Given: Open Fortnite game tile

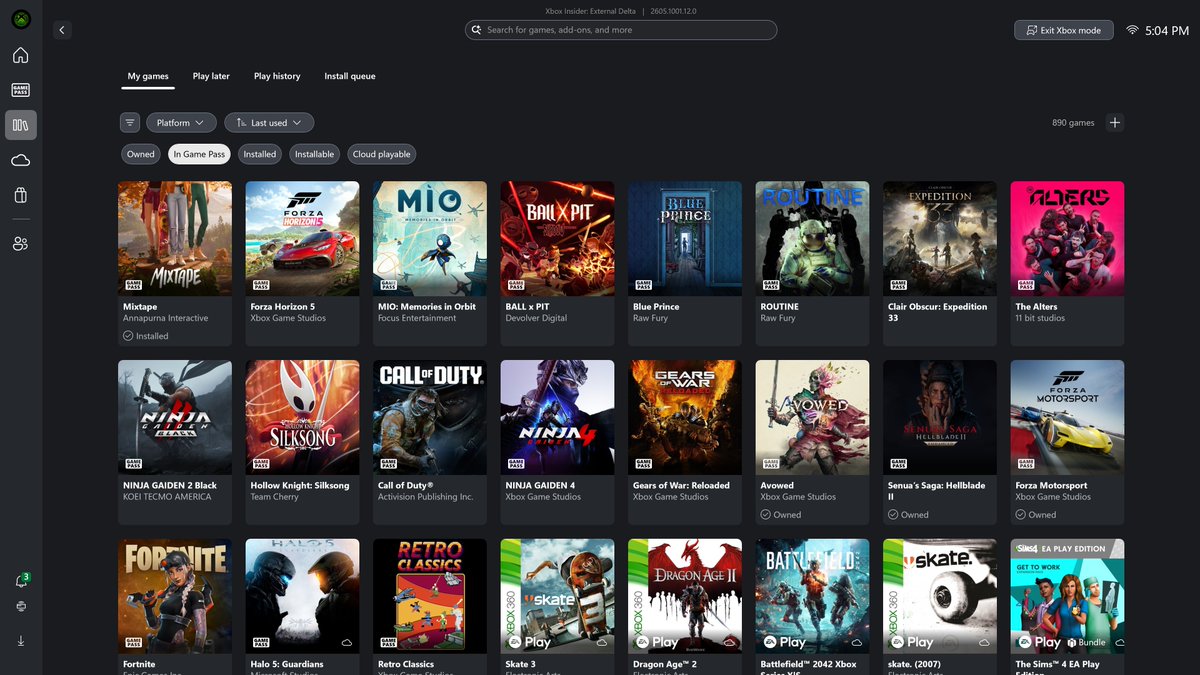Looking at the screenshot, I should 175,607.
